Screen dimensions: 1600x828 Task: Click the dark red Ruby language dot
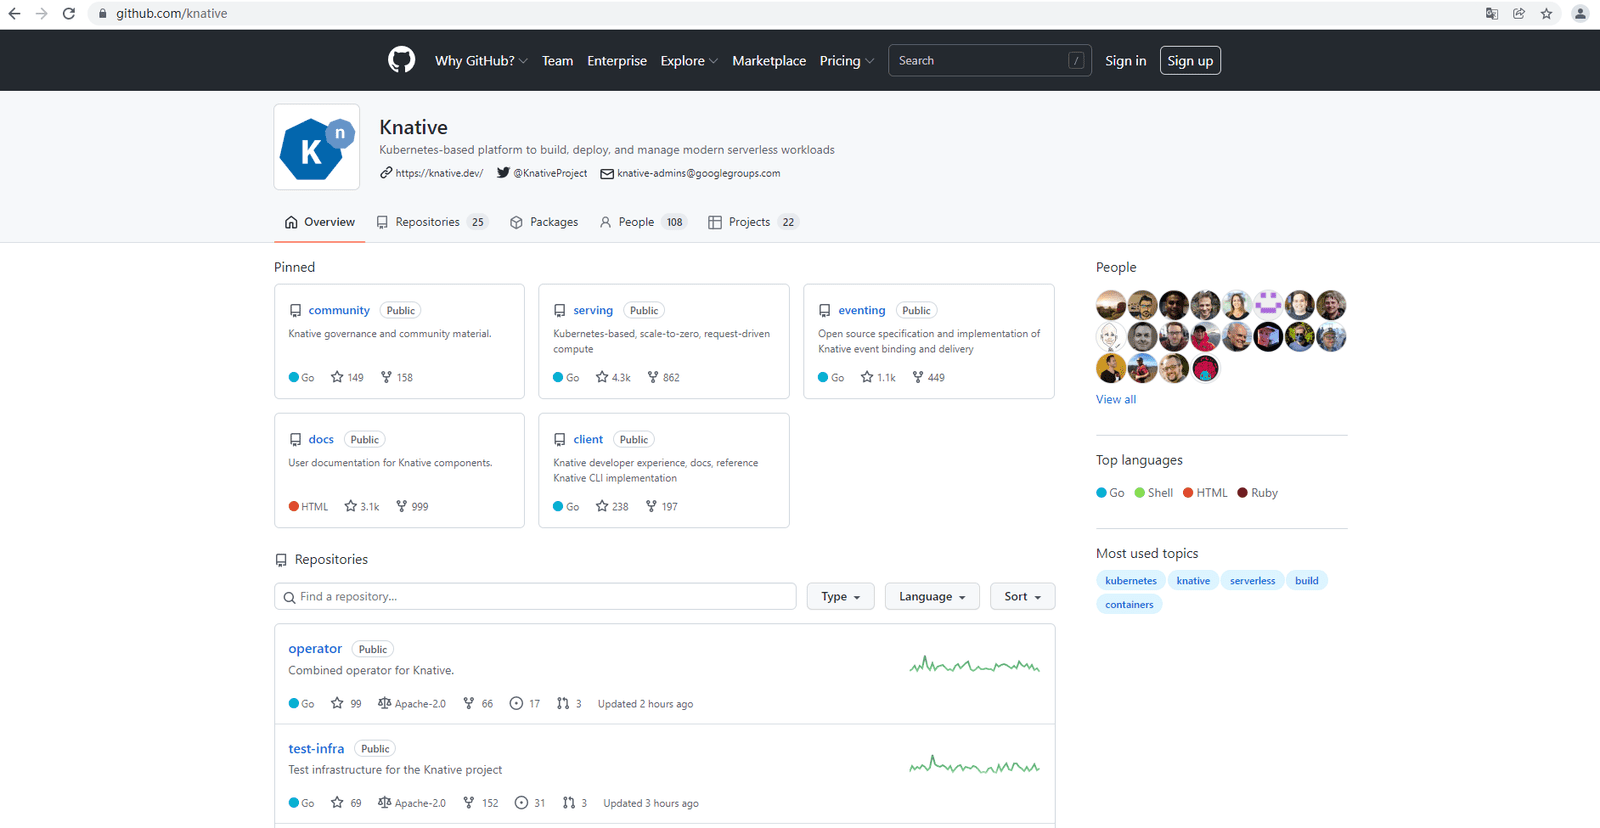click(1242, 493)
